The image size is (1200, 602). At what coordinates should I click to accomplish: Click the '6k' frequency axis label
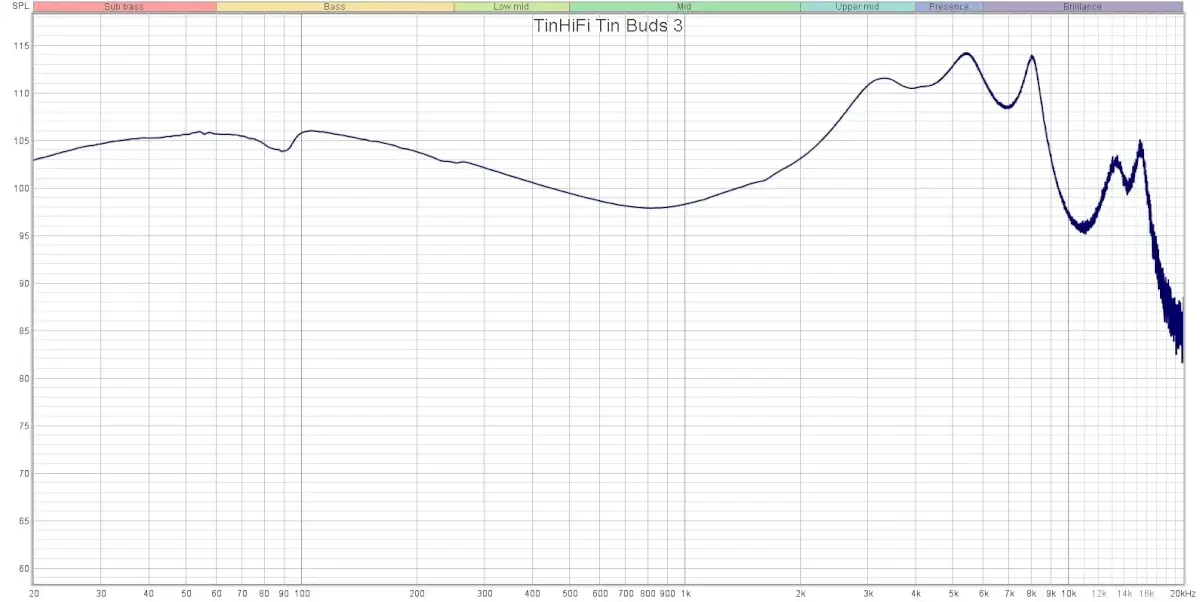983,593
